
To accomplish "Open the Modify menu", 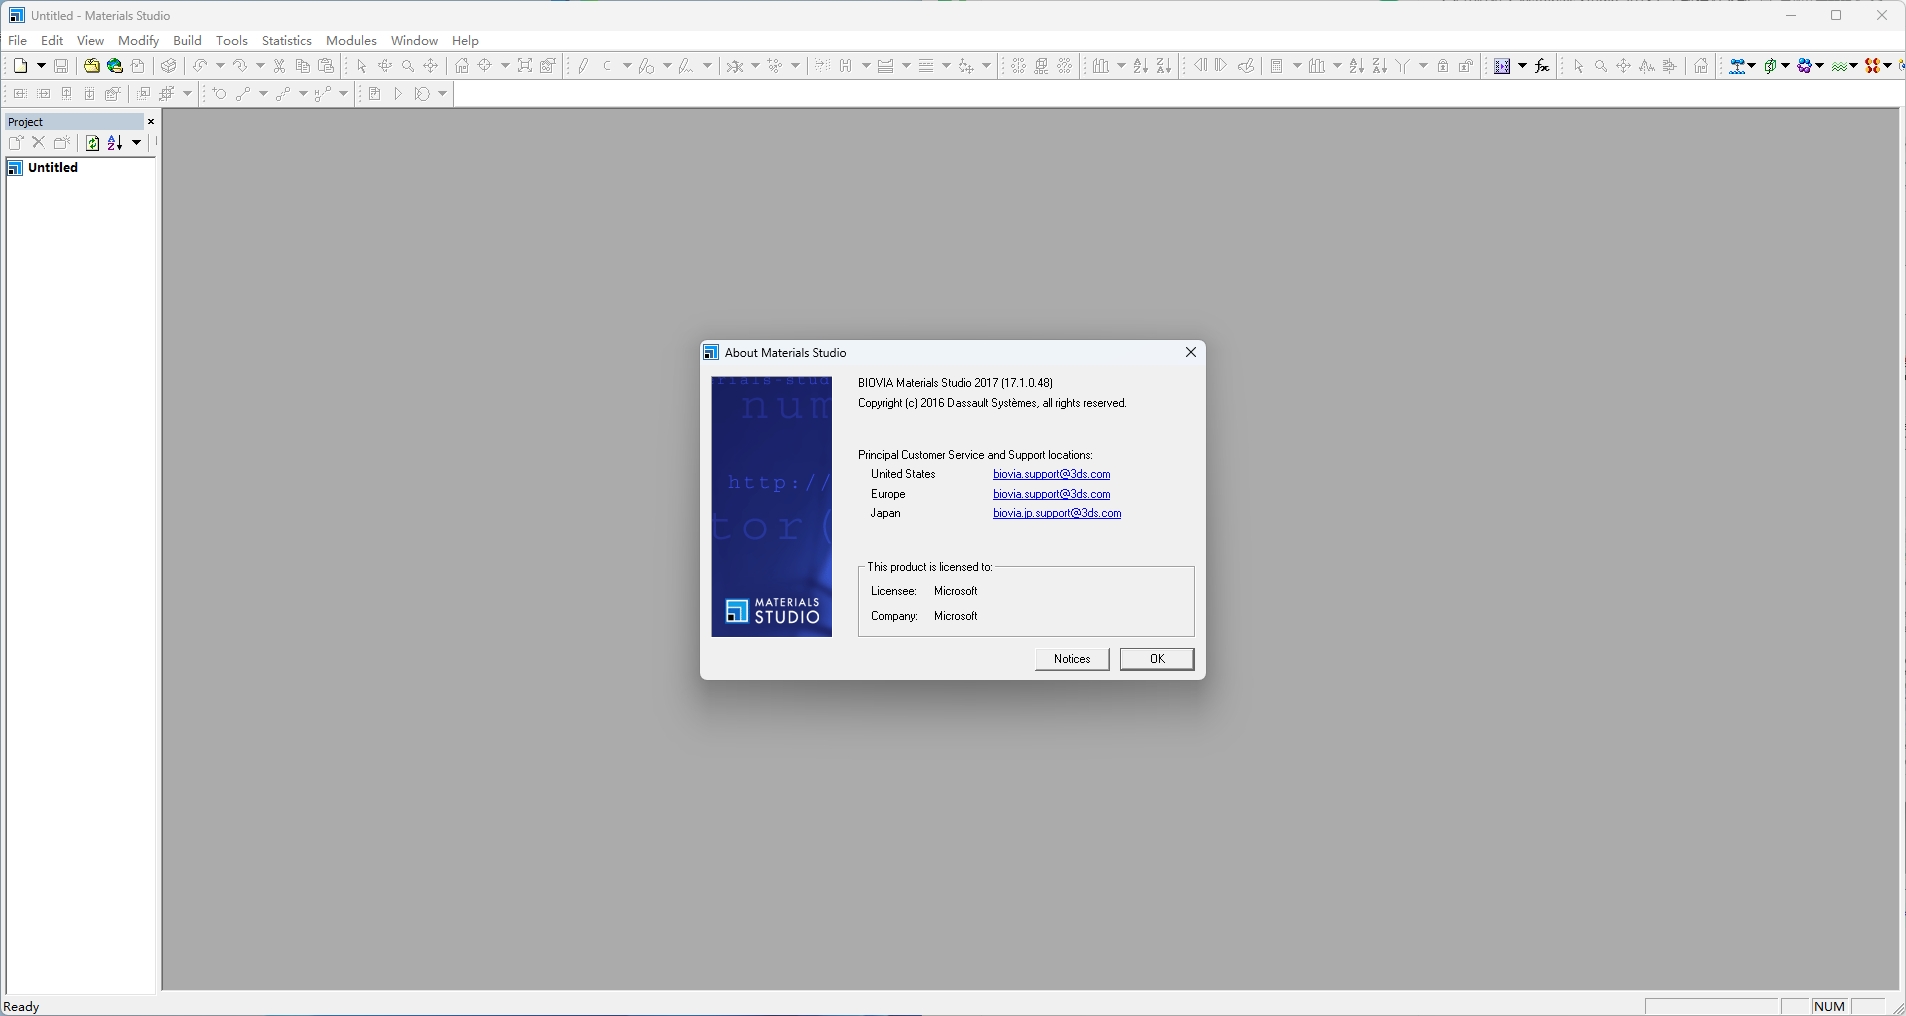I will tap(138, 41).
